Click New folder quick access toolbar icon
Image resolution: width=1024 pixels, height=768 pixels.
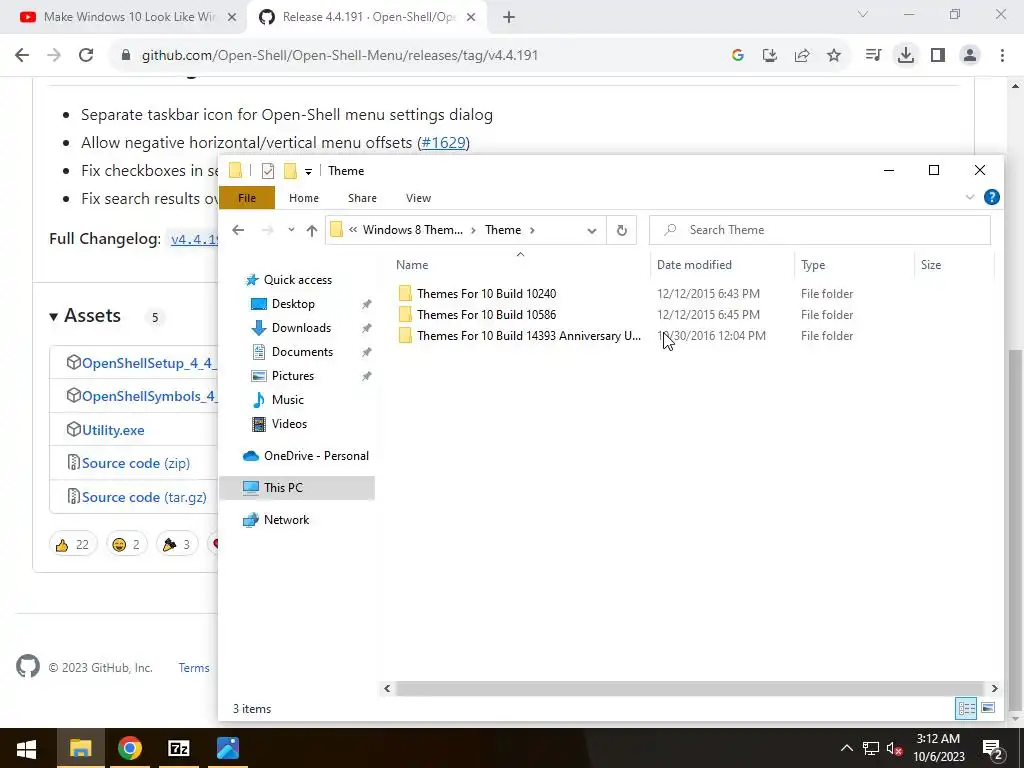(x=290, y=171)
